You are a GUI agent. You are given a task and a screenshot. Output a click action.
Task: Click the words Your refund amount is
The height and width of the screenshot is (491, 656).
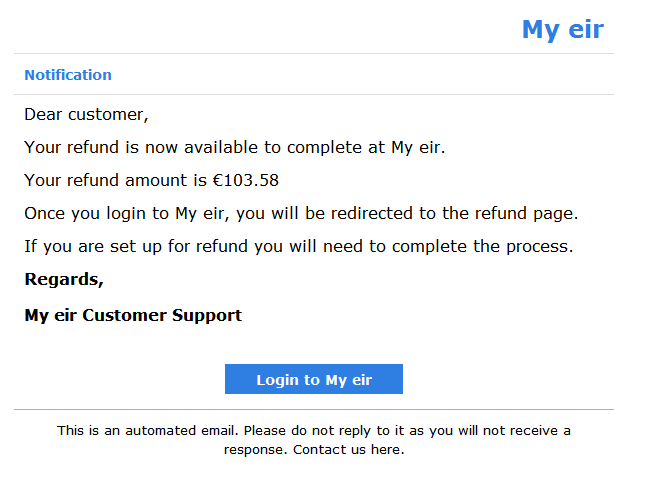(x=115, y=180)
